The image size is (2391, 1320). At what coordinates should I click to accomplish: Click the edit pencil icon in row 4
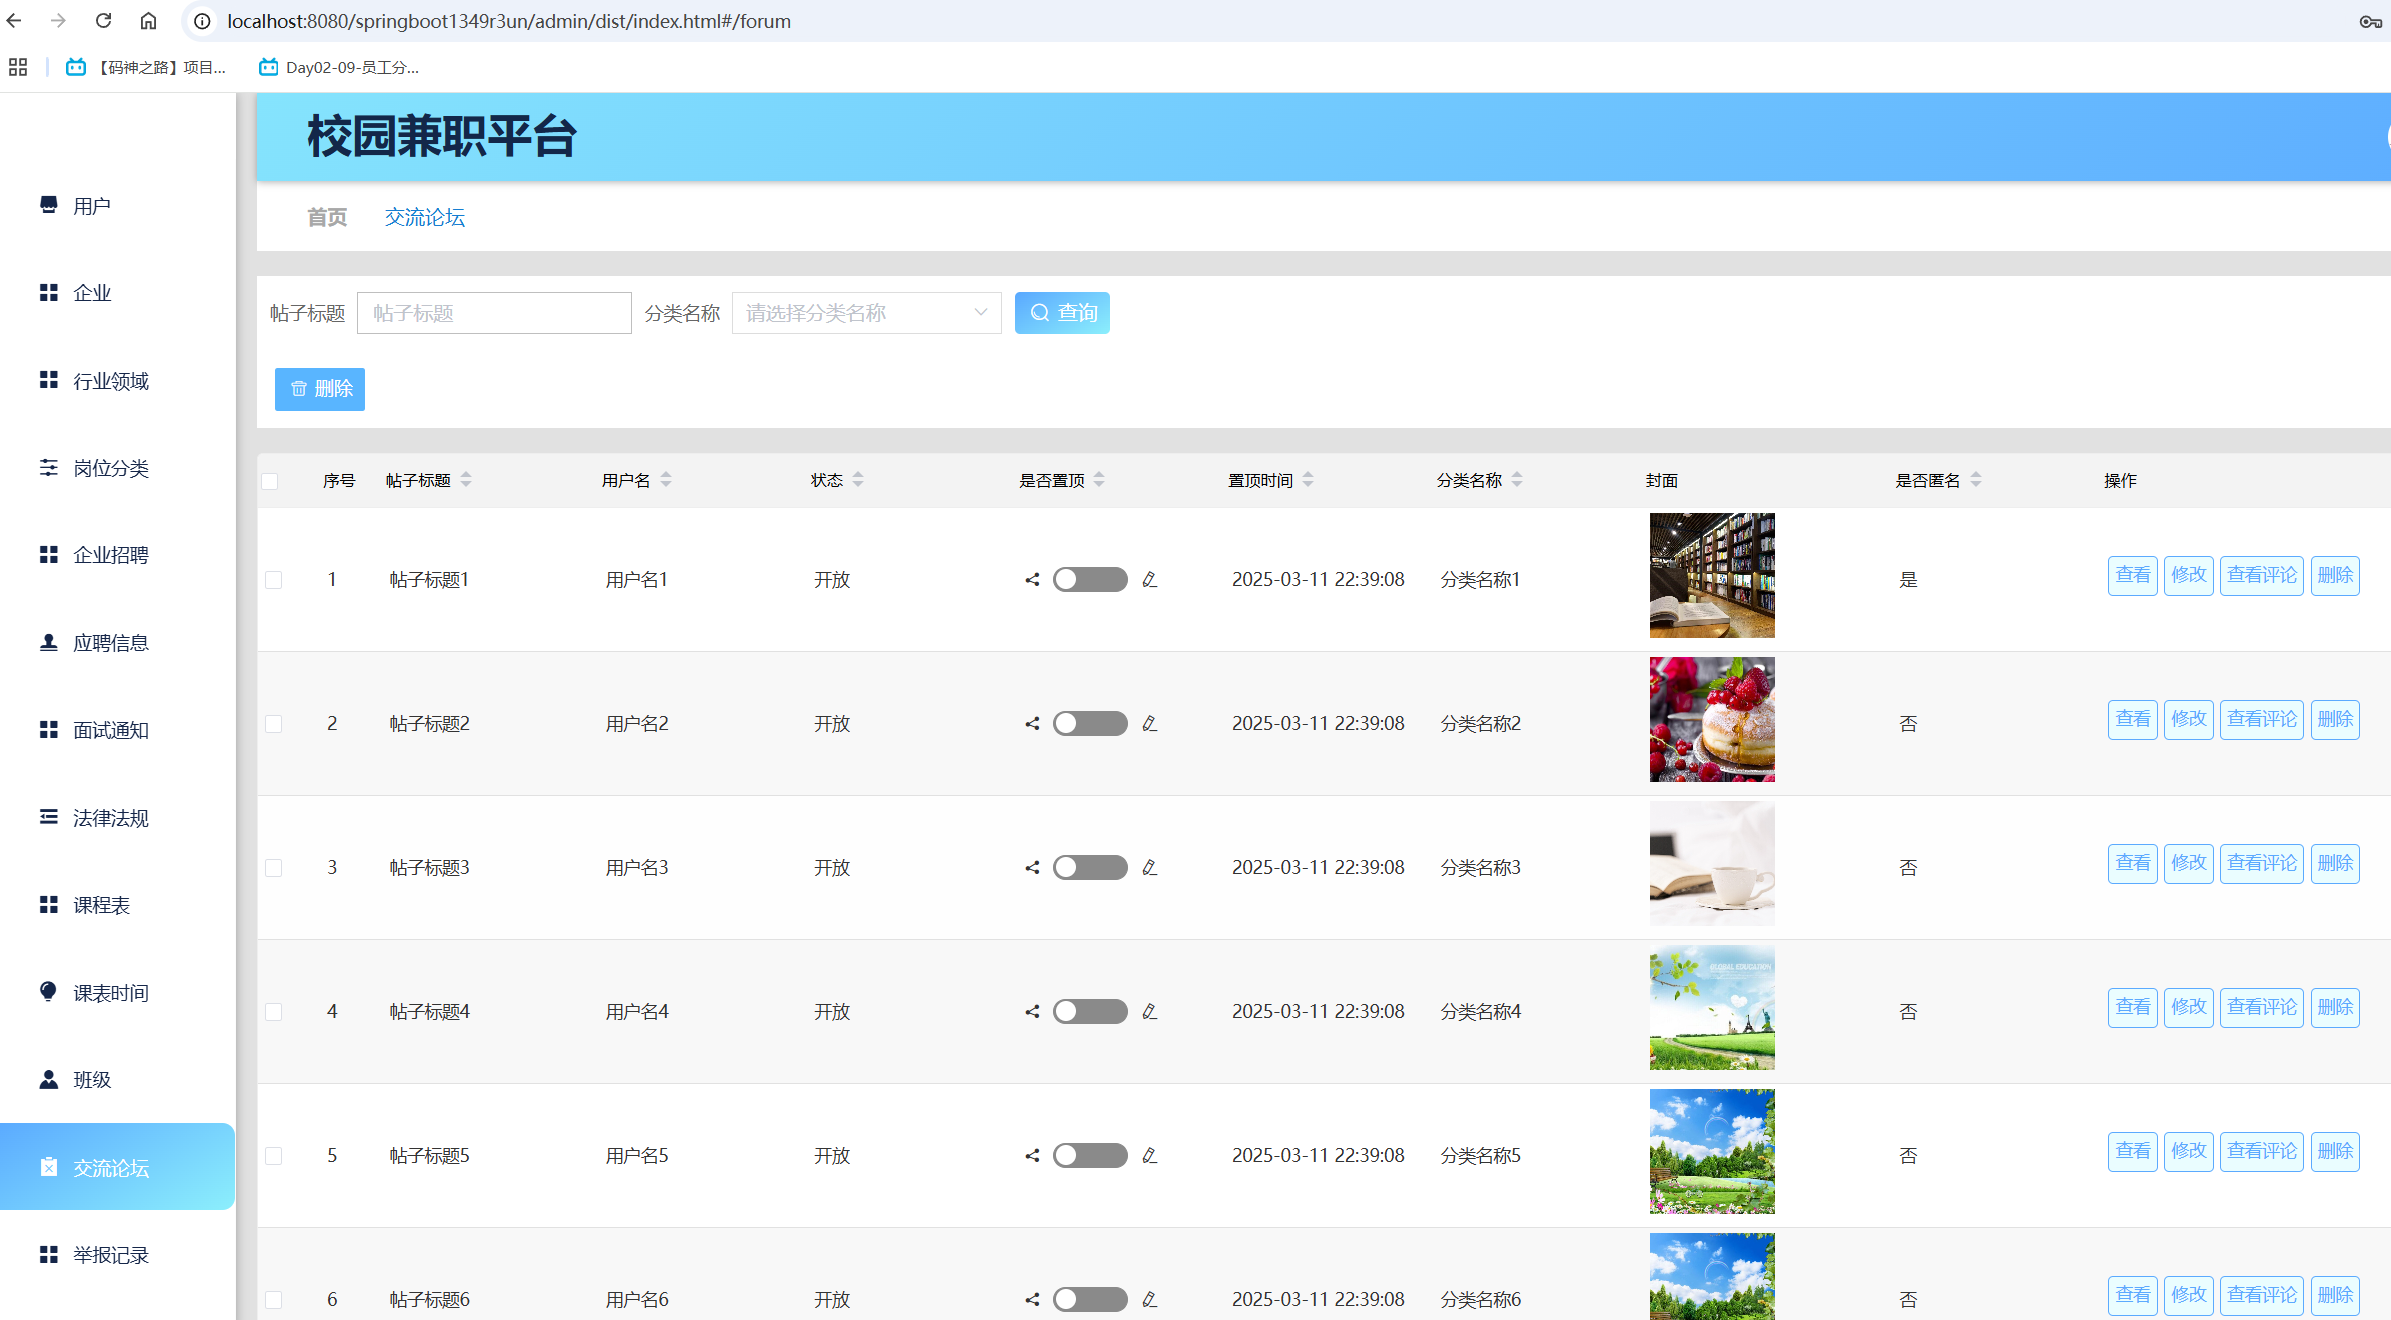[x=1149, y=1012]
